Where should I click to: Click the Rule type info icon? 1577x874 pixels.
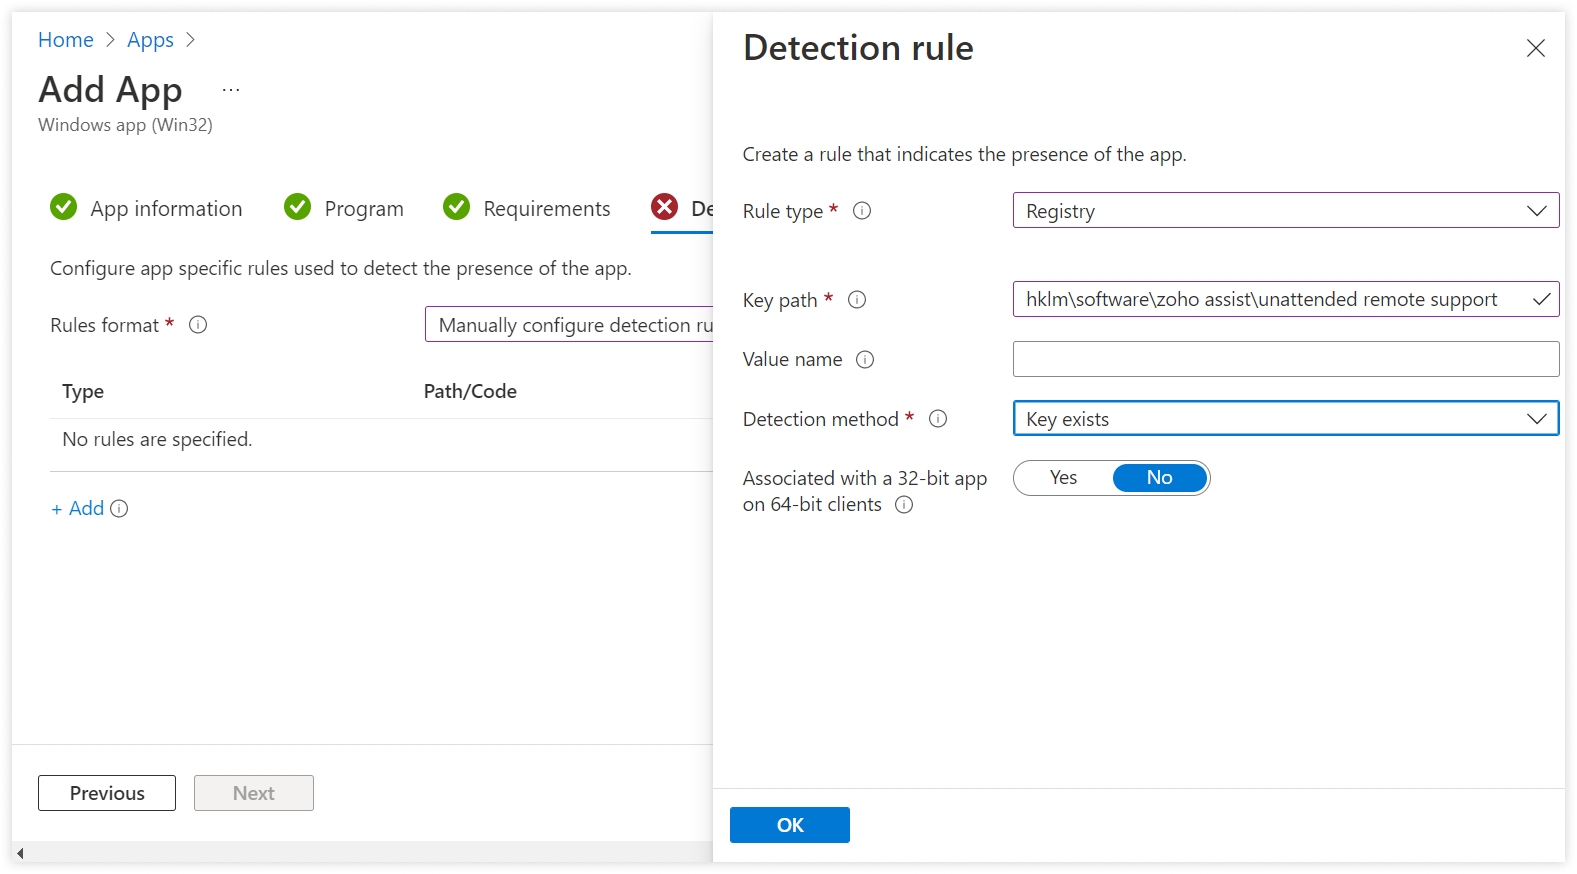pos(862,211)
